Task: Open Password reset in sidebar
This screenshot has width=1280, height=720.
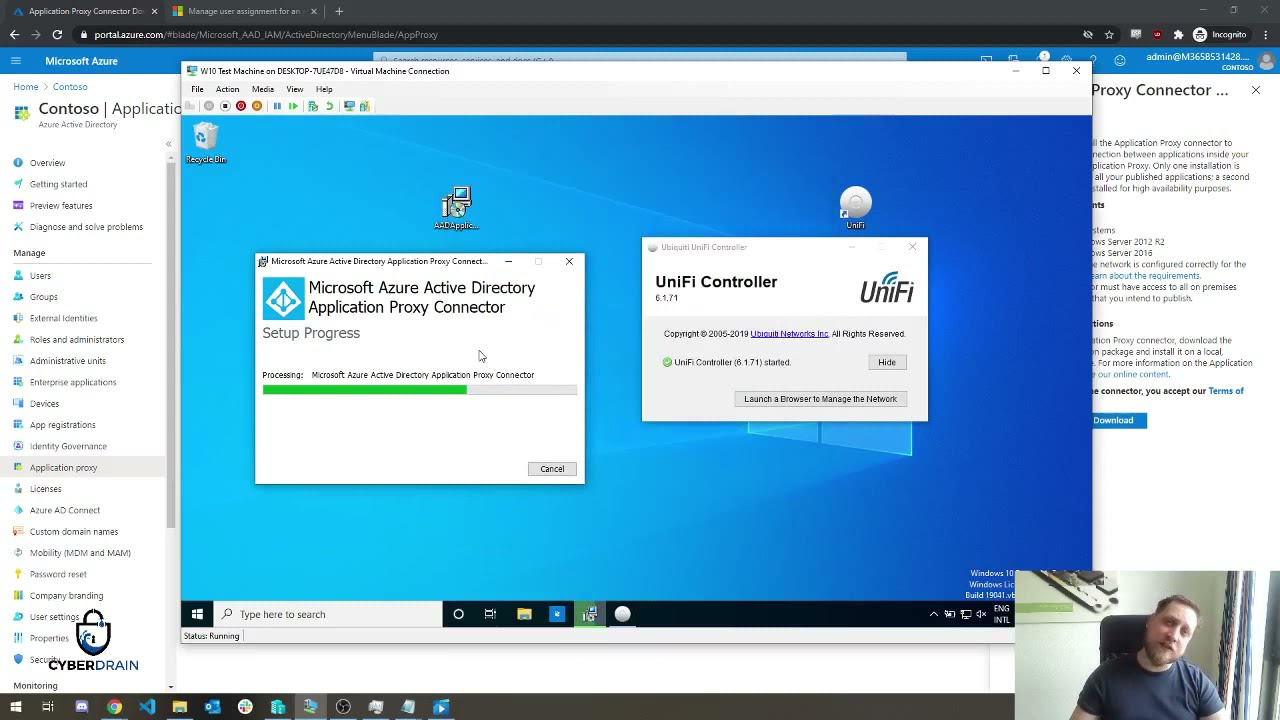Action: click(58, 574)
